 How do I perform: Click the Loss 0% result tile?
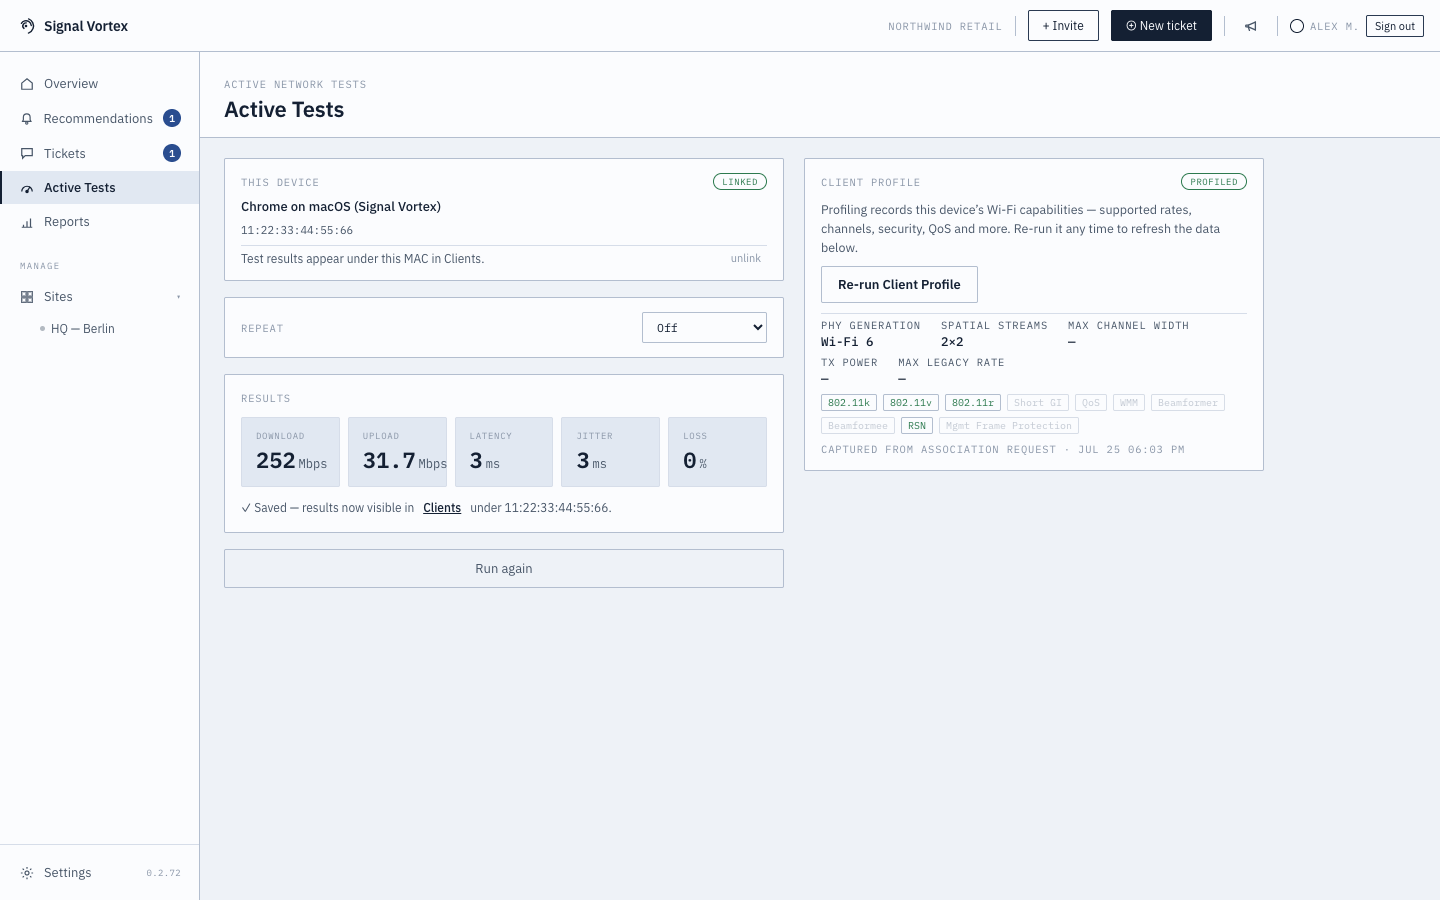tap(717, 452)
